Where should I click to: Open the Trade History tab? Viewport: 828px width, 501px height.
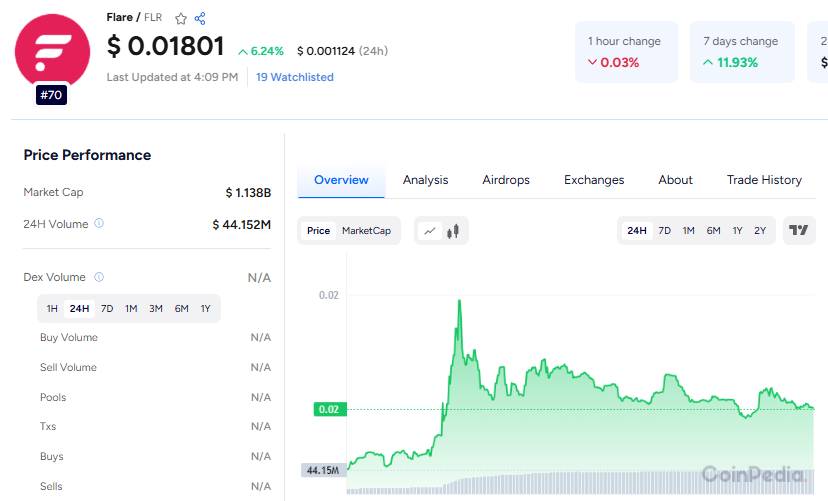(x=764, y=180)
